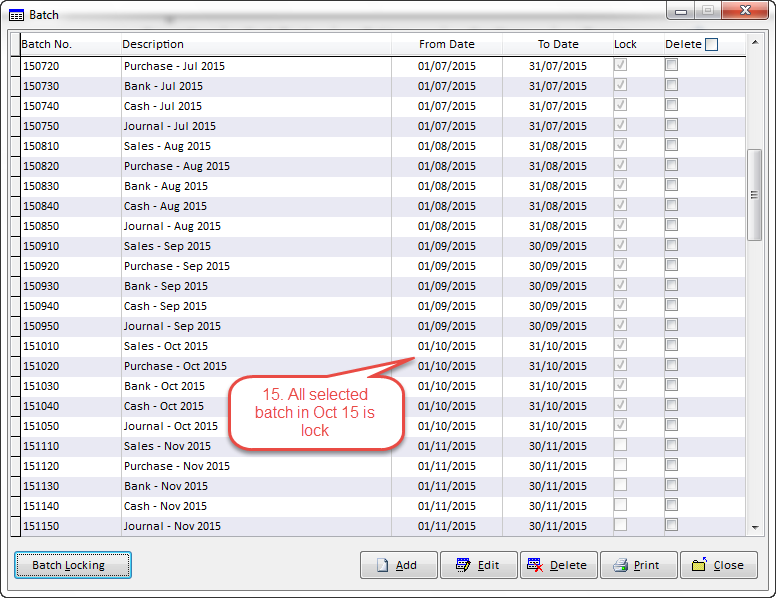The image size is (776, 598).
Task: Click the From Date column header
Action: [x=446, y=44]
